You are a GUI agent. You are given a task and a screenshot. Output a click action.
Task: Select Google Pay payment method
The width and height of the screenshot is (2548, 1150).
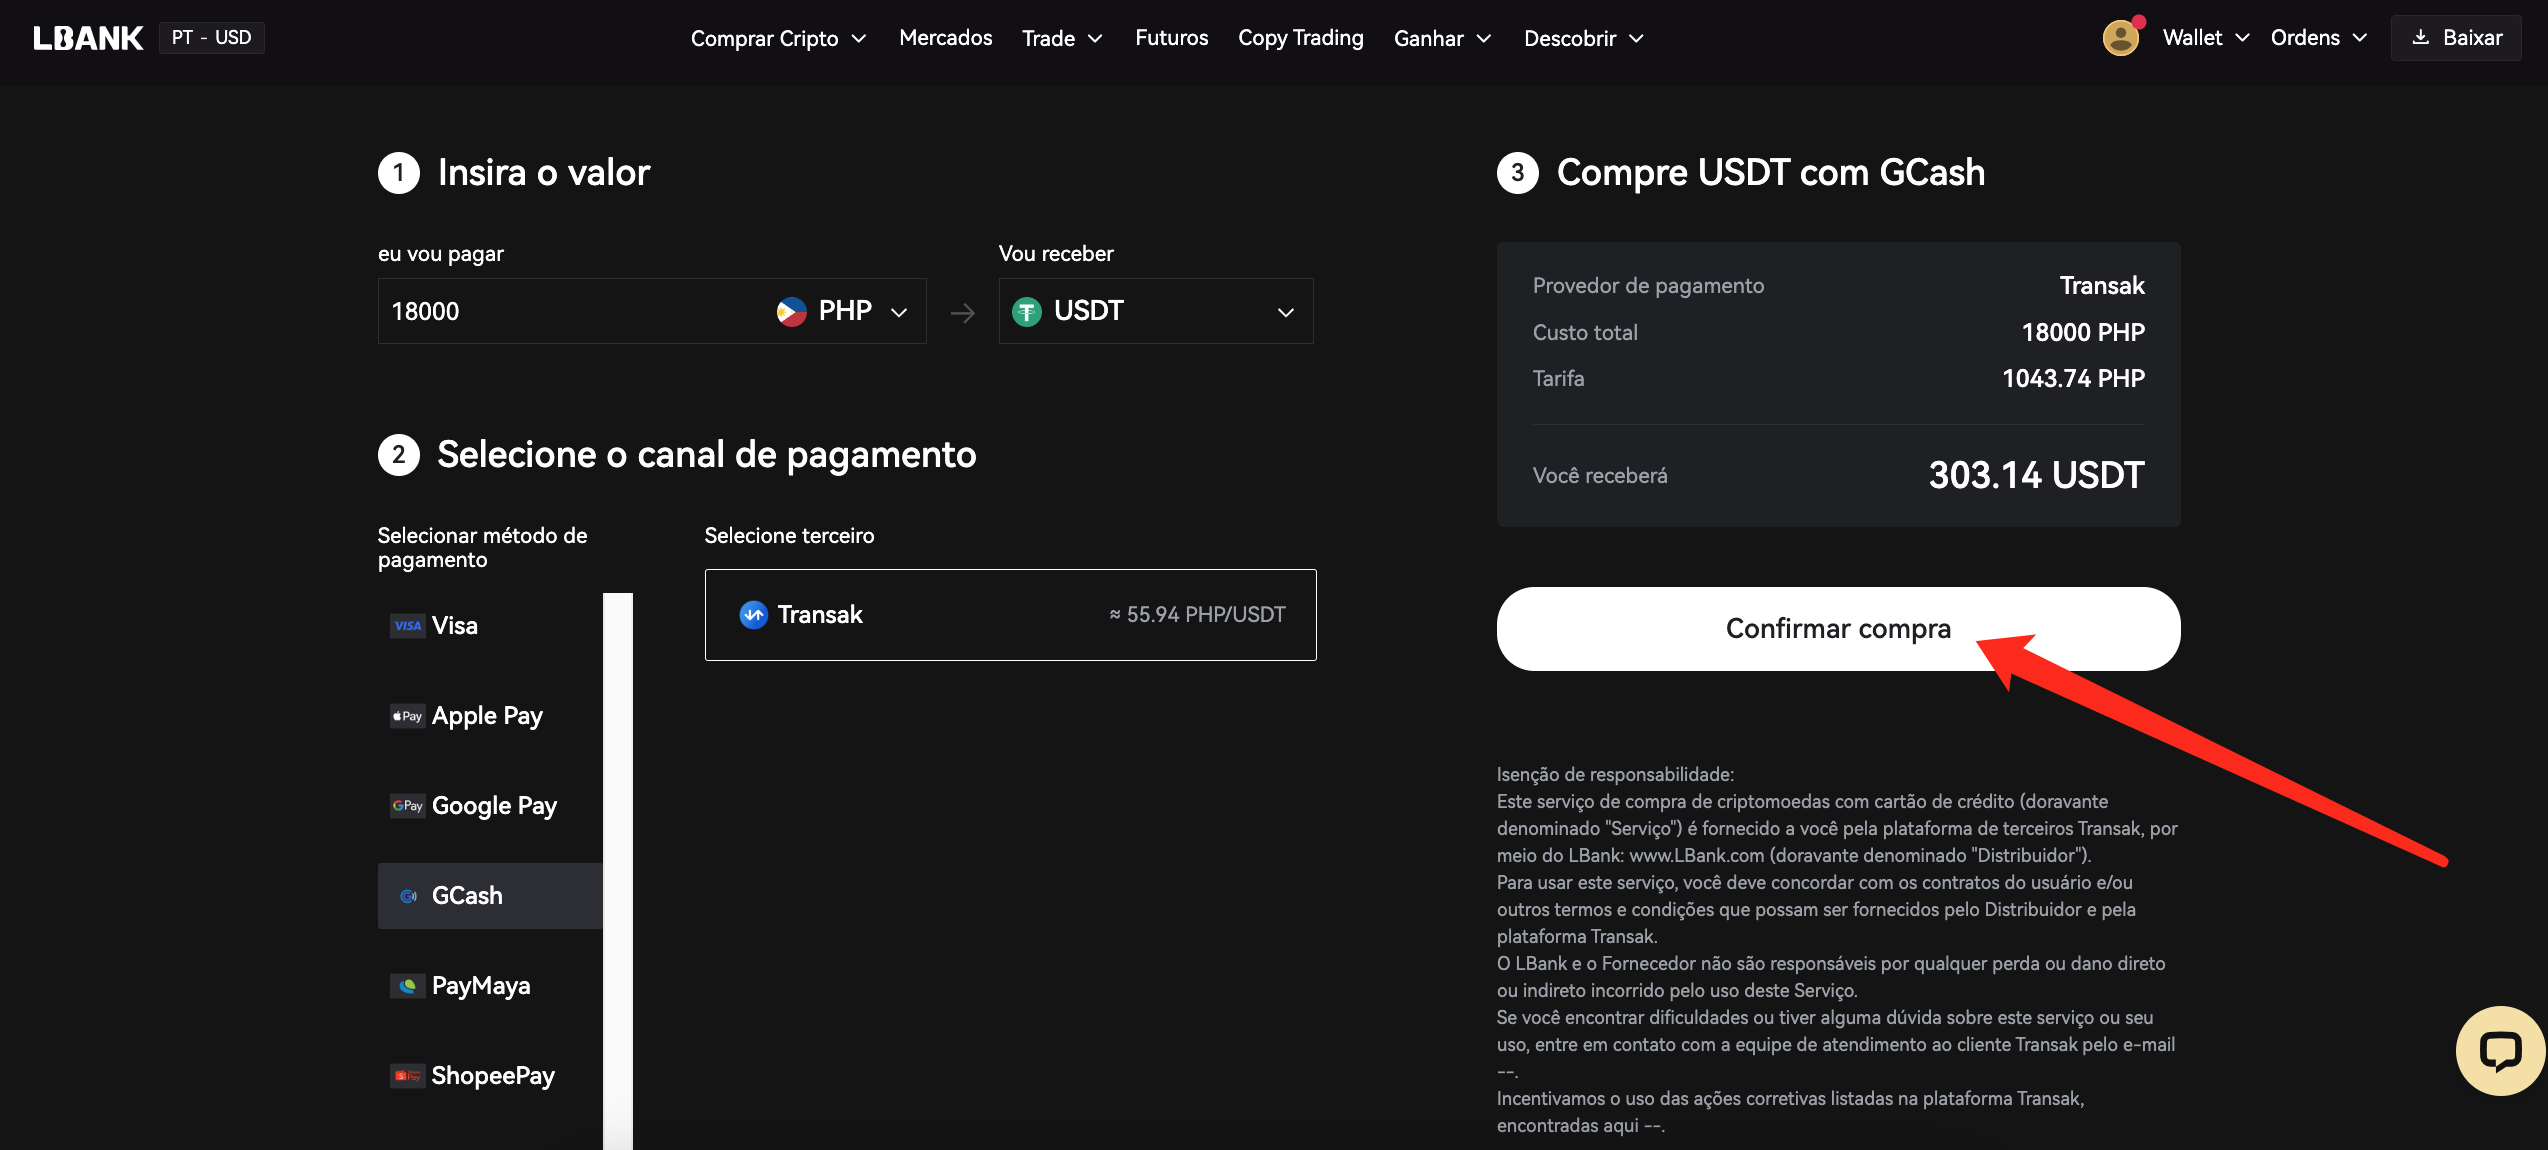click(490, 806)
